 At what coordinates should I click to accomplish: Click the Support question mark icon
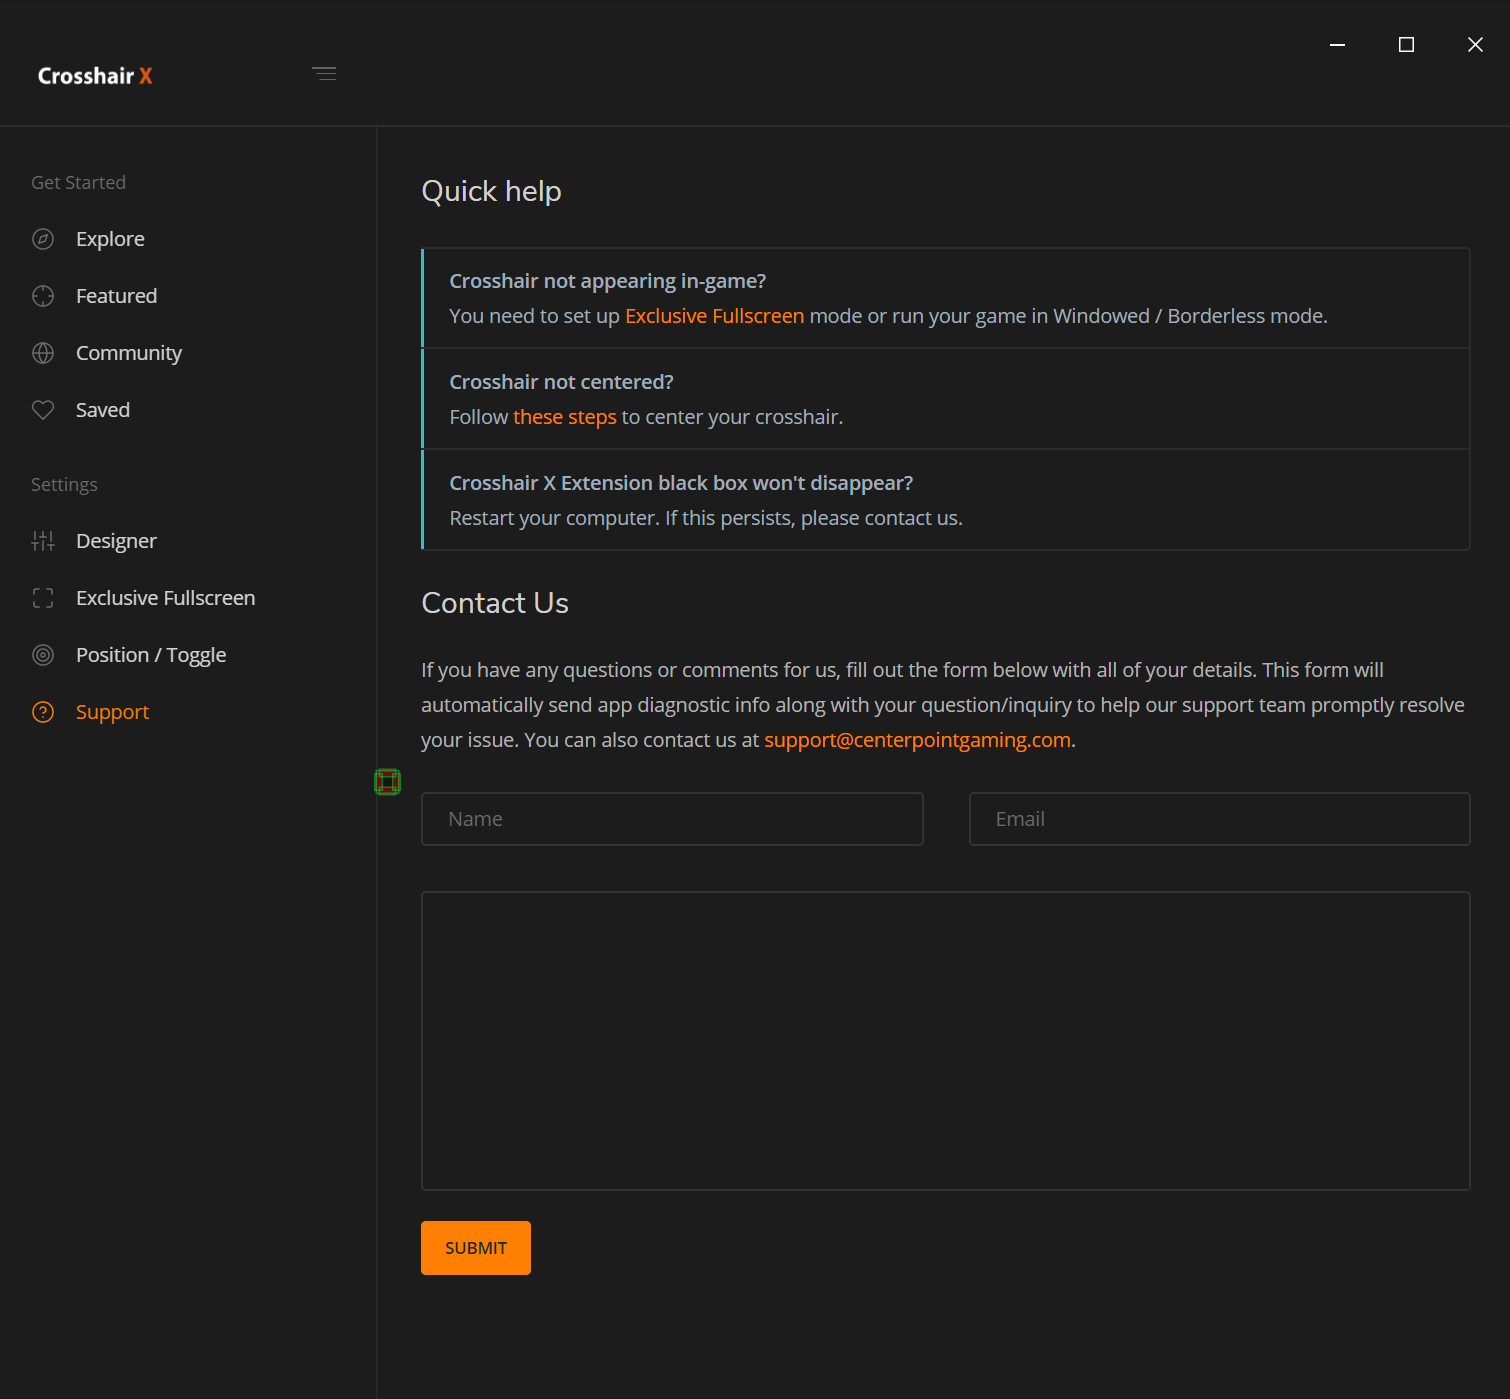(43, 712)
